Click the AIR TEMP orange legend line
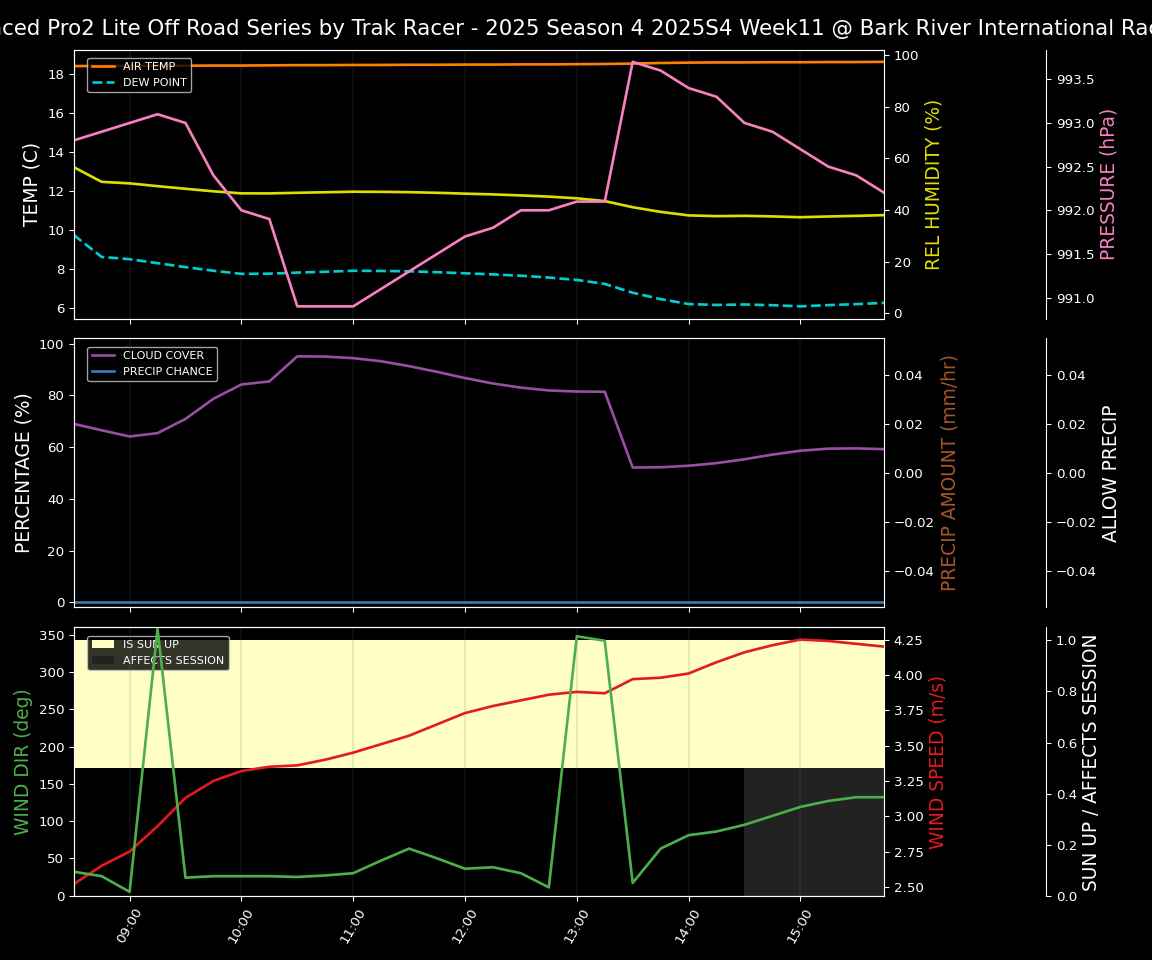This screenshot has height=960, width=1152. [x=104, y=67]
